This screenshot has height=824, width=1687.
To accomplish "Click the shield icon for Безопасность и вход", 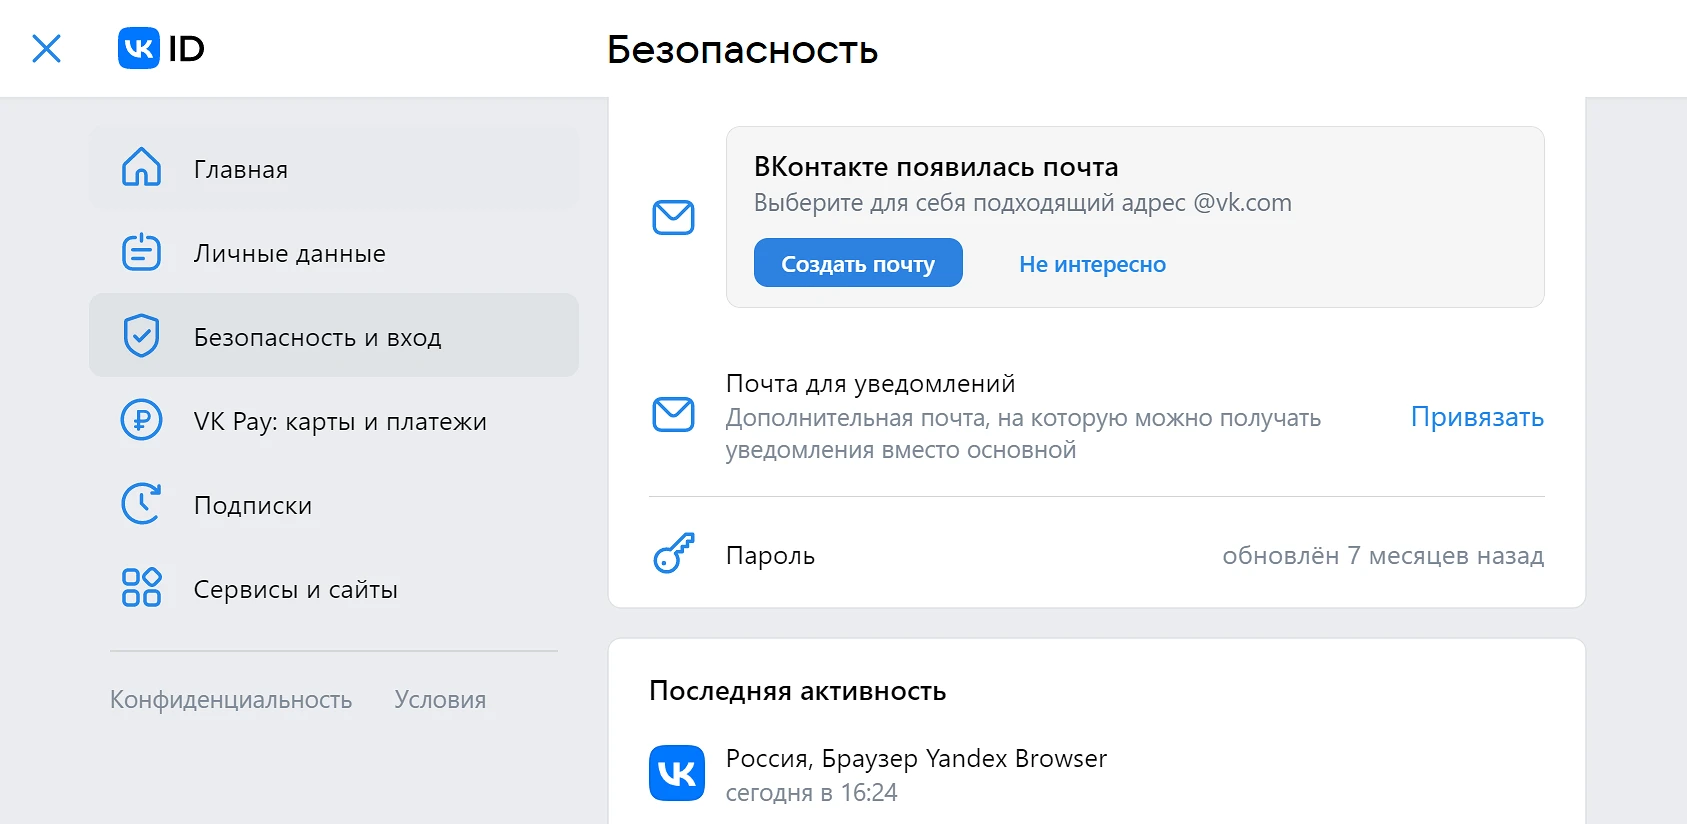I will (x=141, y=336).
